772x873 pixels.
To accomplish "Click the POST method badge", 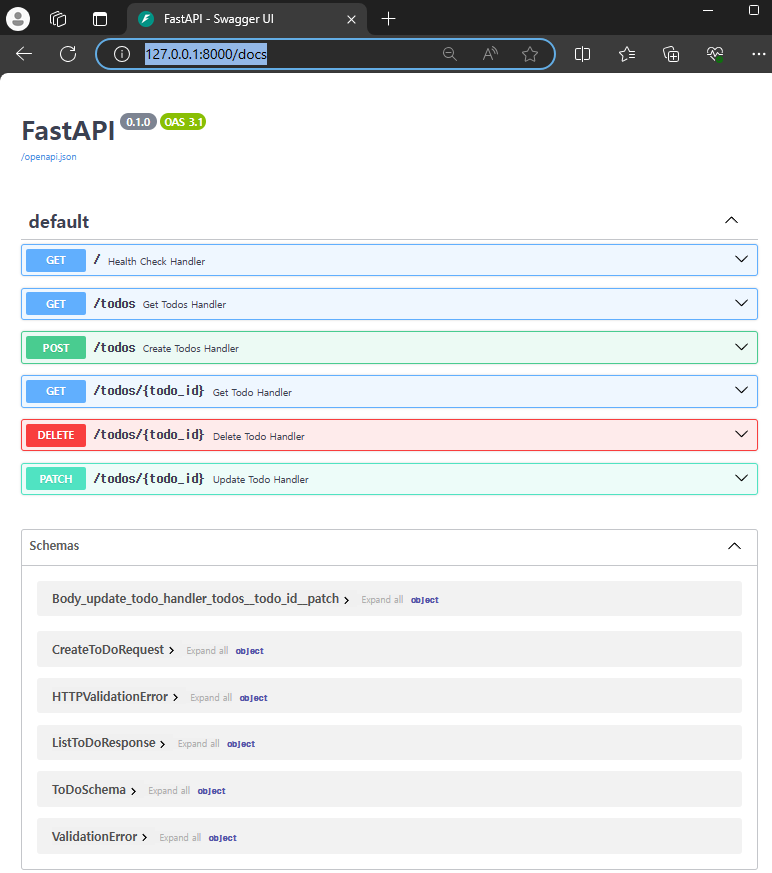I will tap(56, 348).
